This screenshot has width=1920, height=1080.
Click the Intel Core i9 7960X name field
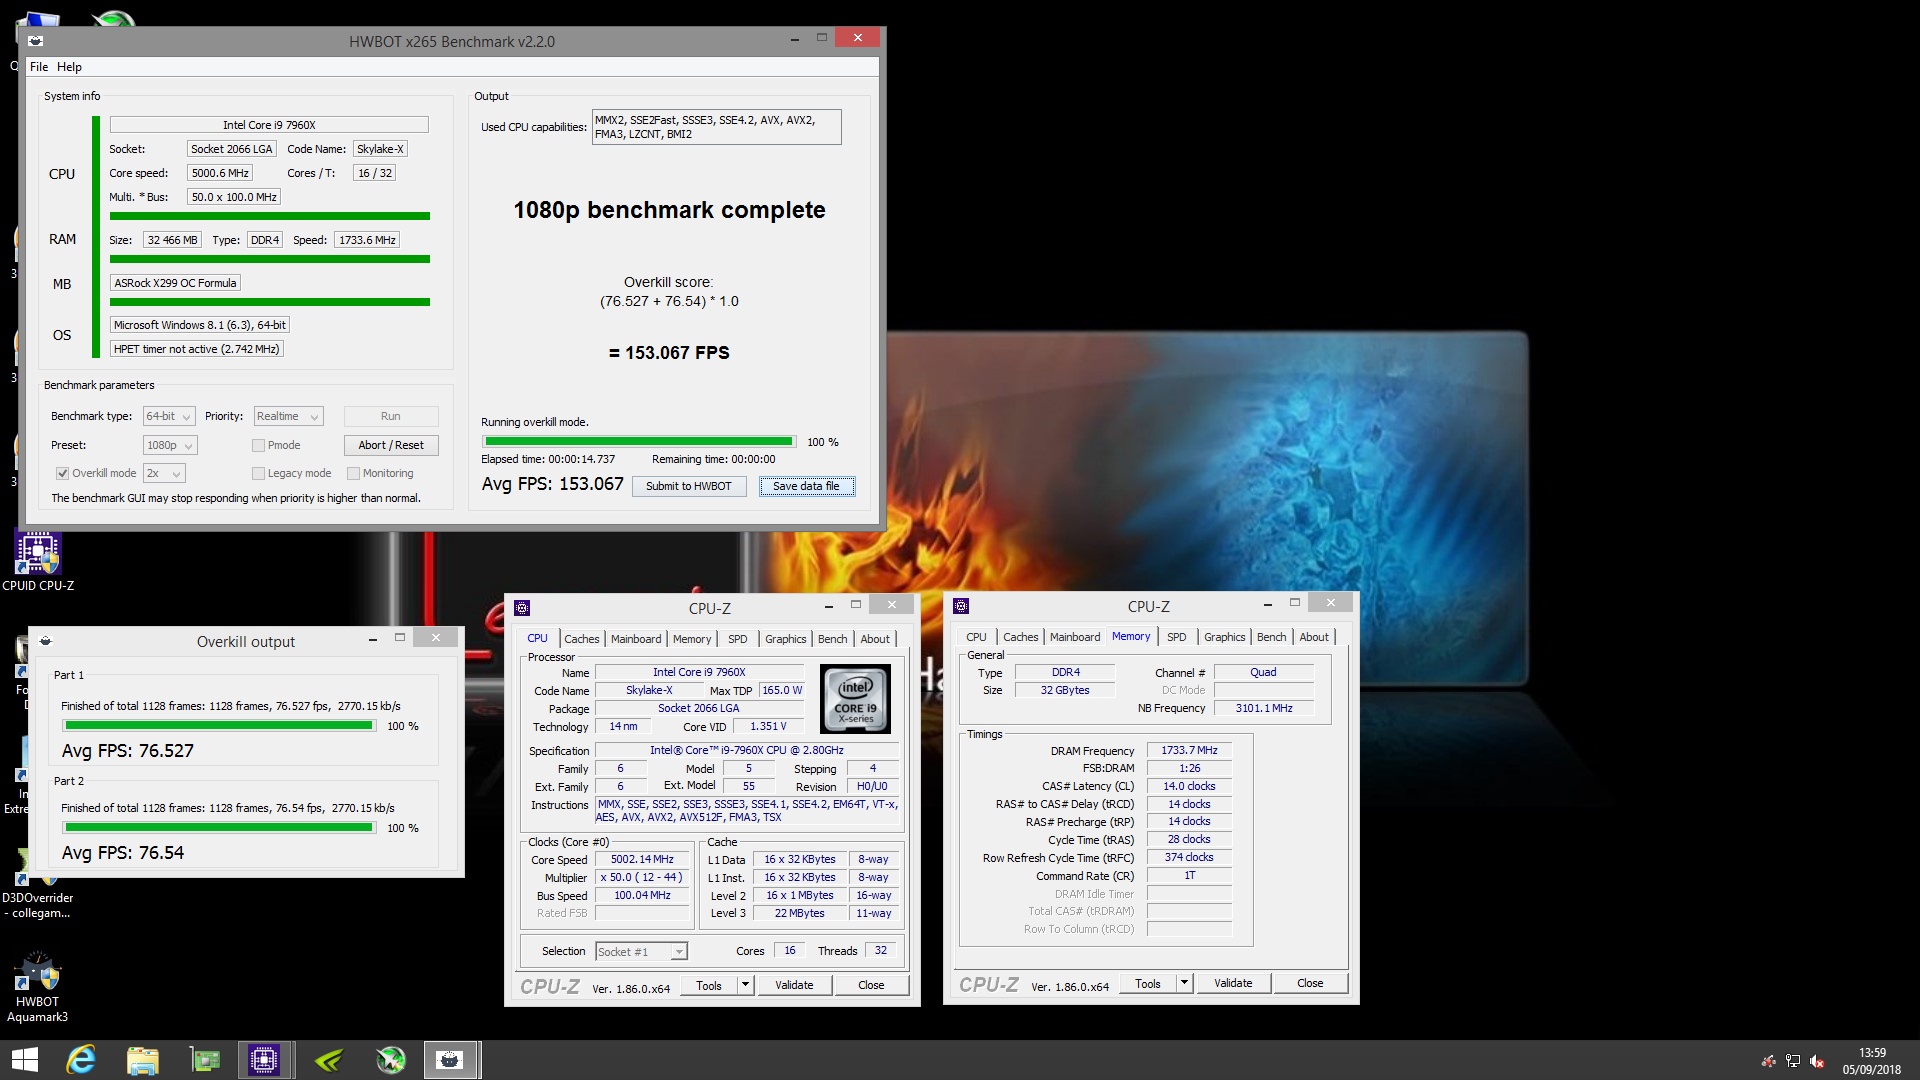[269, 125]
